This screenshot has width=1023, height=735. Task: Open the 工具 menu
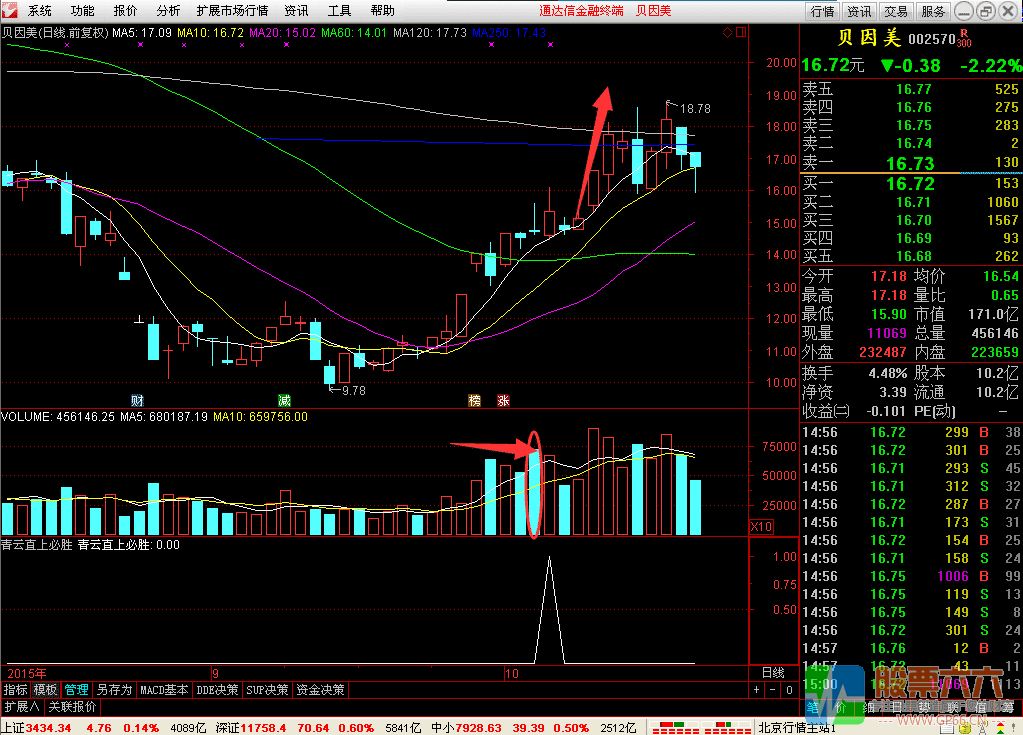339,10
